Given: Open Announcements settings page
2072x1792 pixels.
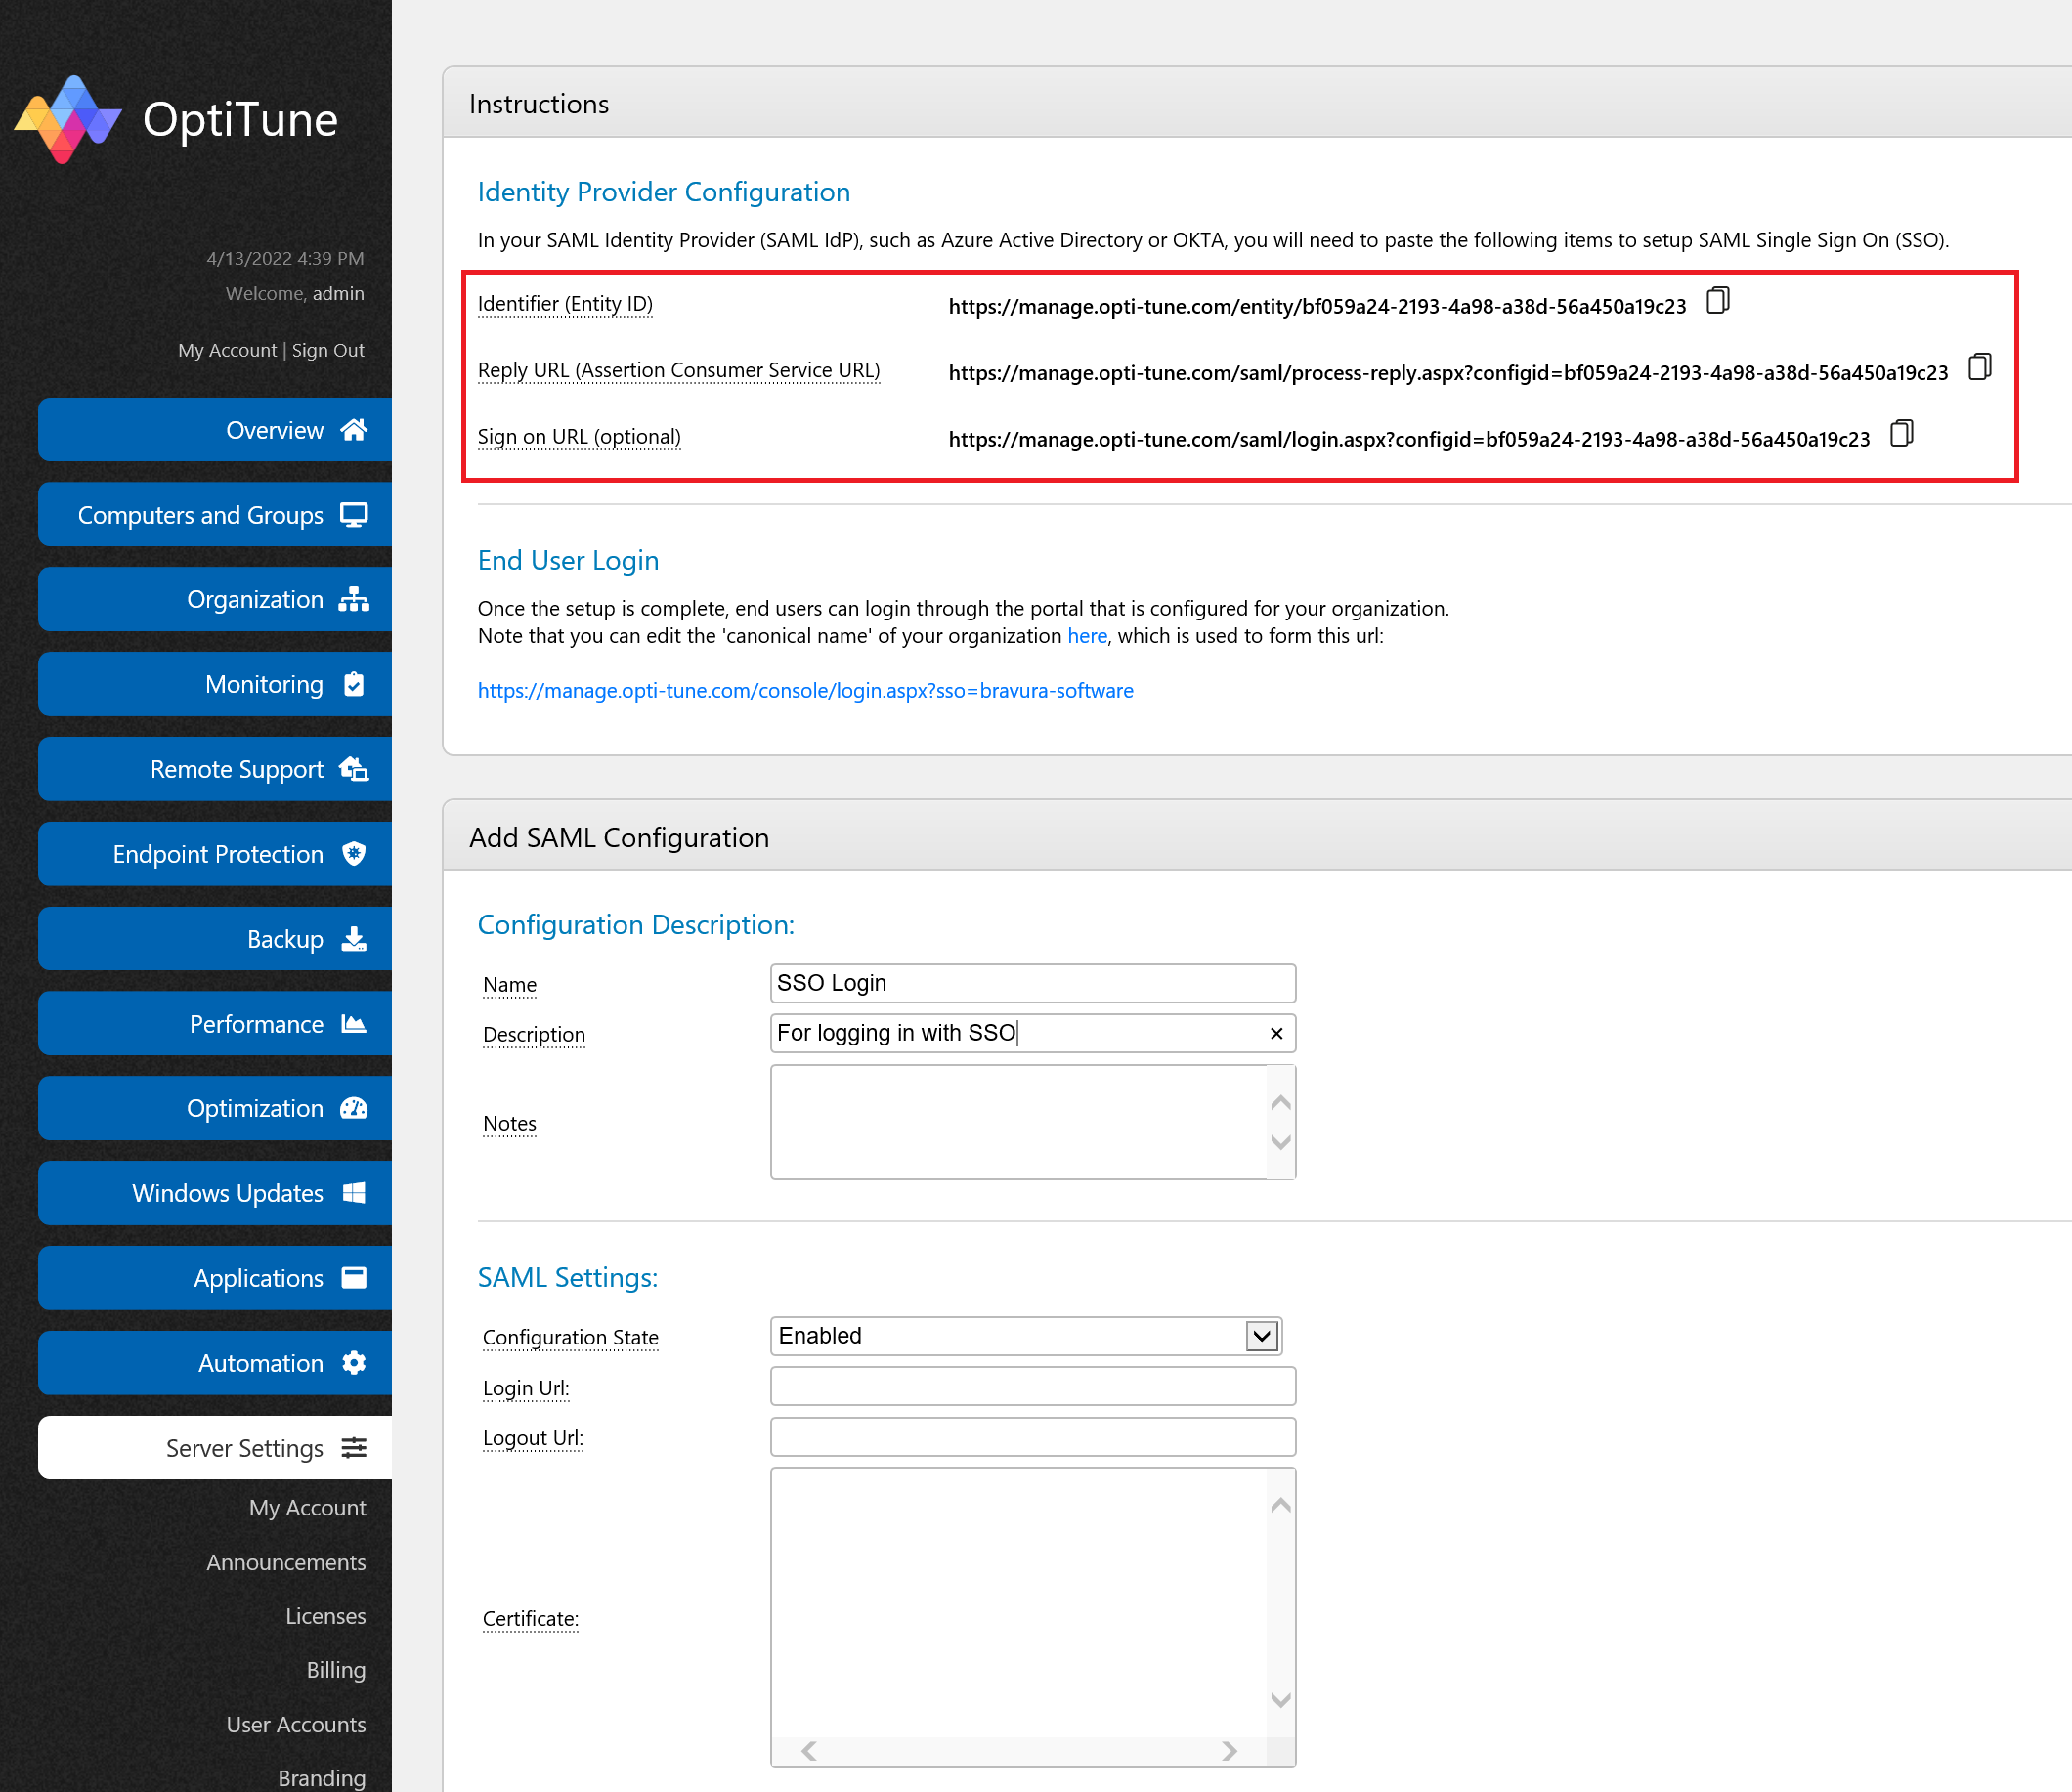Looking at the screenshot, I should click(286, 1562).
